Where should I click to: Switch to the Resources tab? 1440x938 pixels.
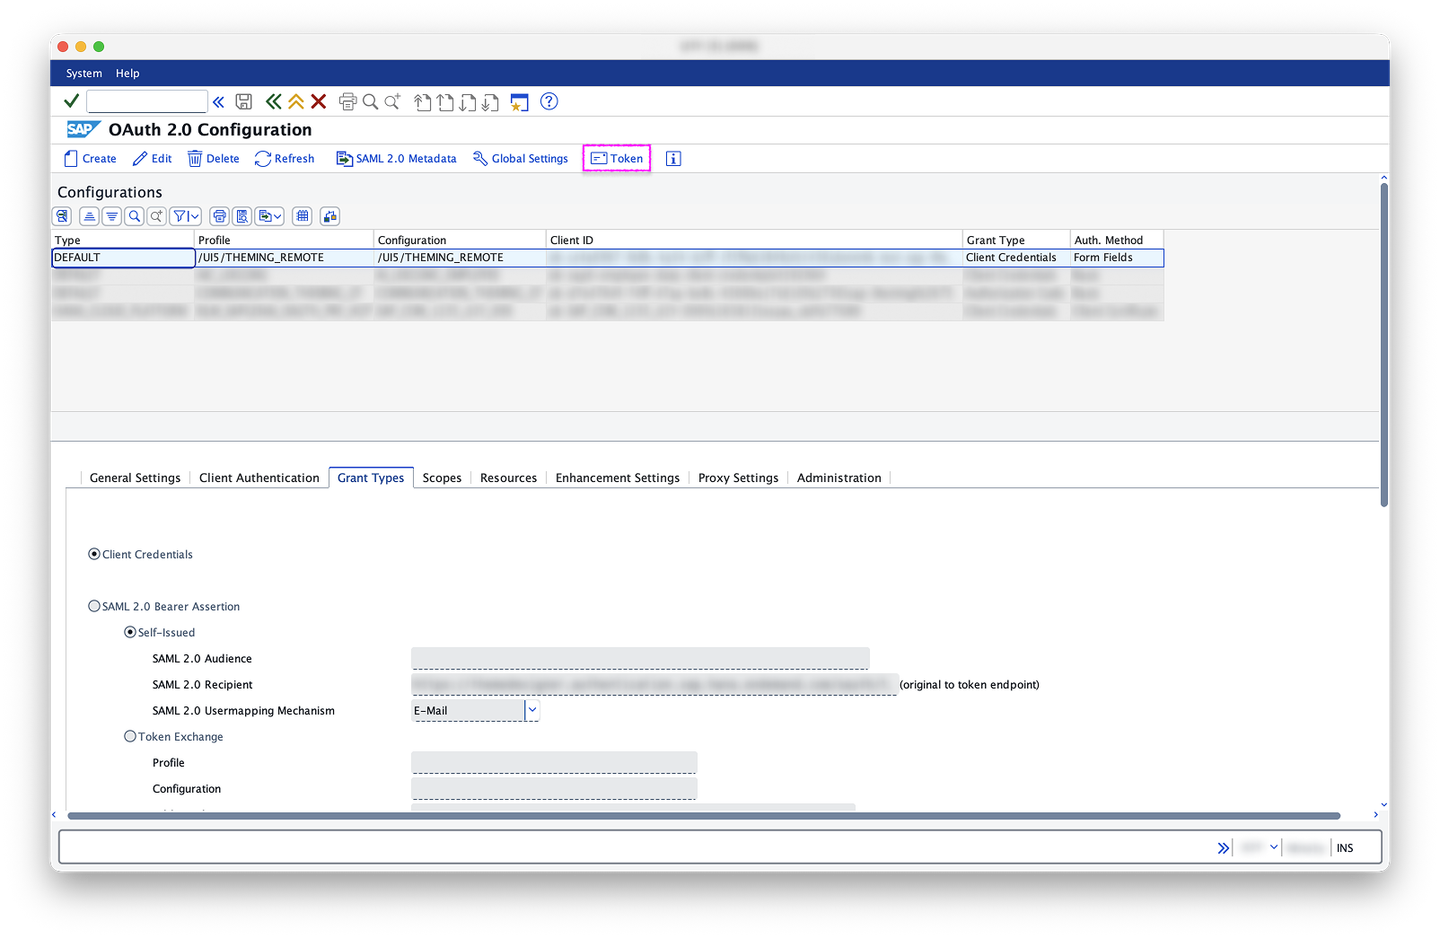click(x=508, y=478)
